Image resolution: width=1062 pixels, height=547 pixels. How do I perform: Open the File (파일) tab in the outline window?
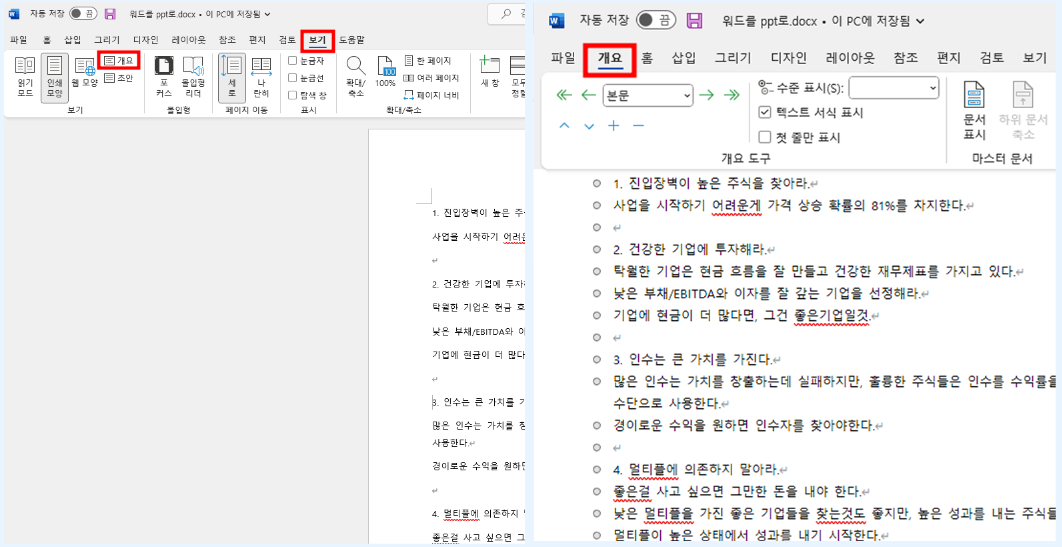click(x=564, y=58)
